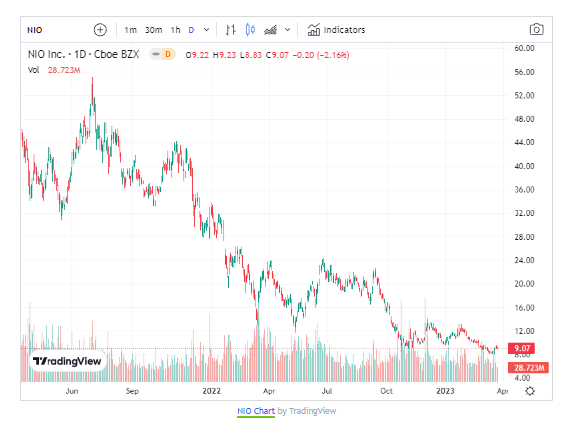This screenshot has width=573, height=434.
Task: Click the 2023 time axis label
Action: click(445, 391)
